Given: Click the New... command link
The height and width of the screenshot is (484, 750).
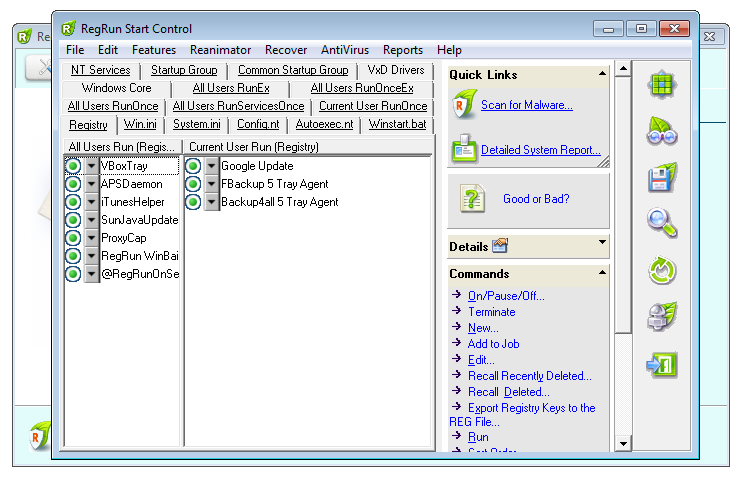Looking at the screenshot, I should tap(483, 328).
